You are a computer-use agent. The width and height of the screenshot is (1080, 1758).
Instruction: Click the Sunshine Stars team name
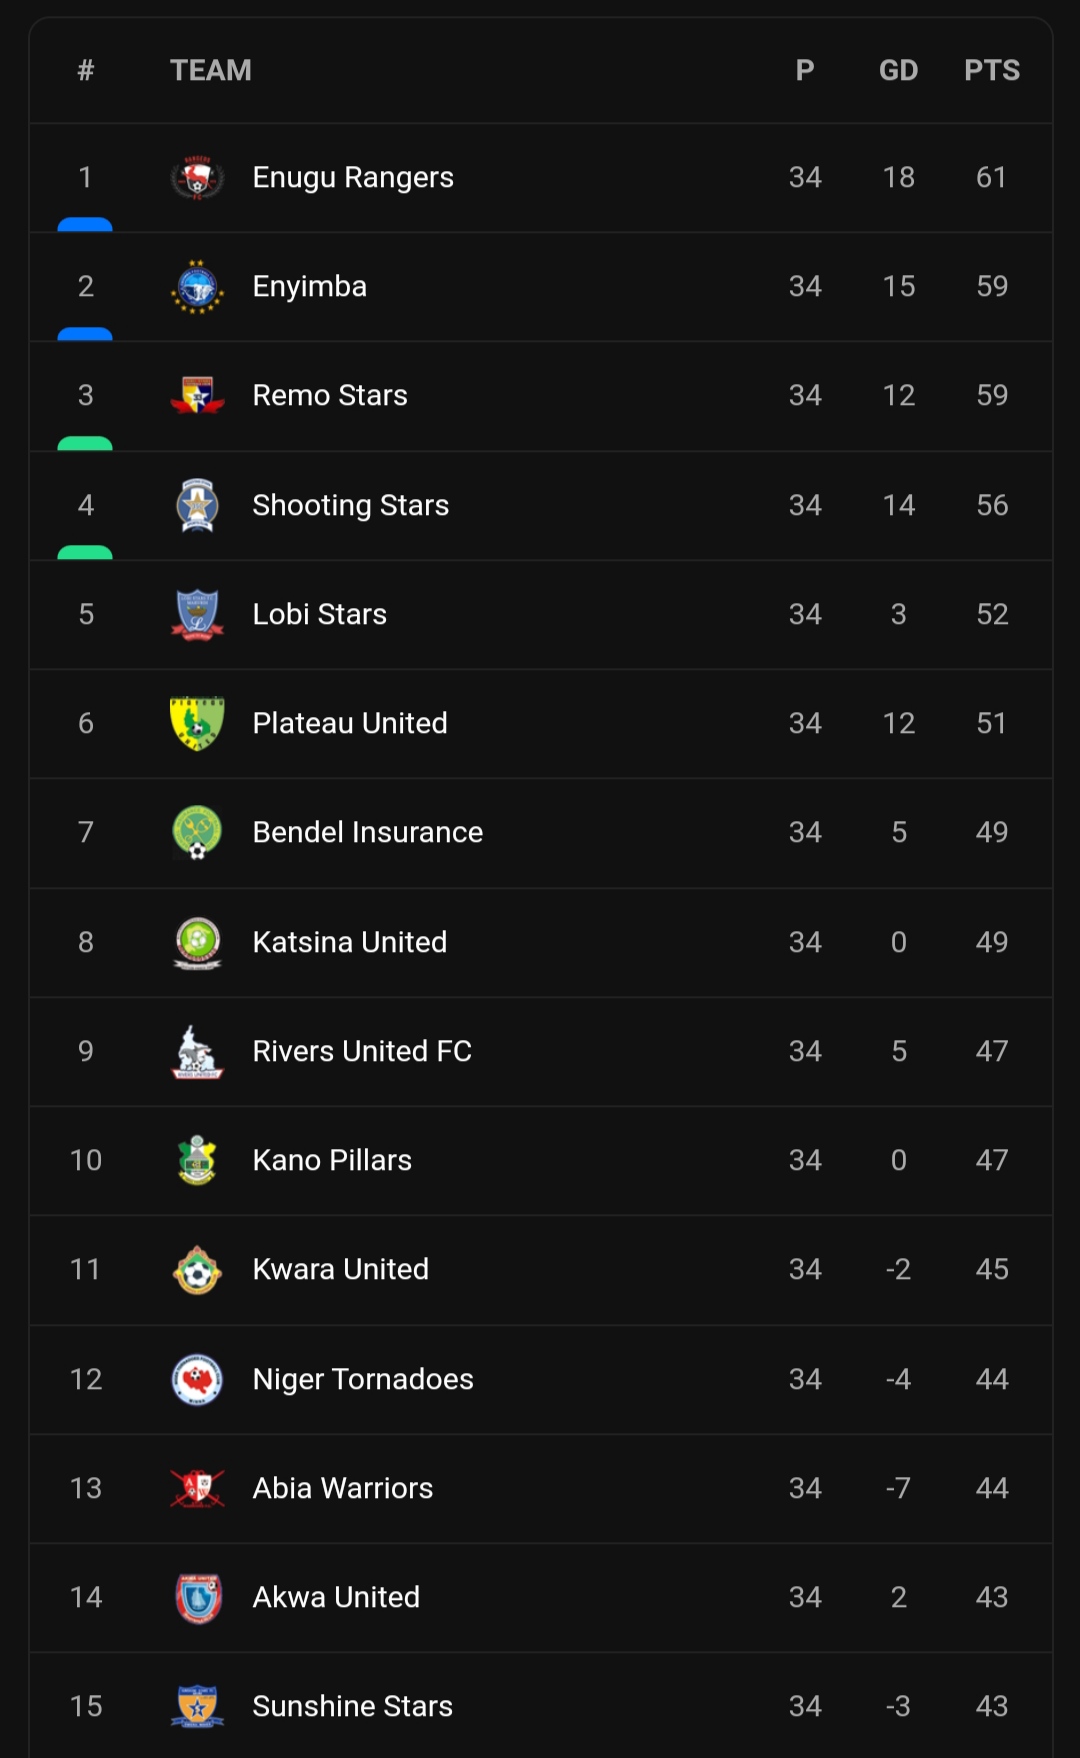pos(352,1706)
